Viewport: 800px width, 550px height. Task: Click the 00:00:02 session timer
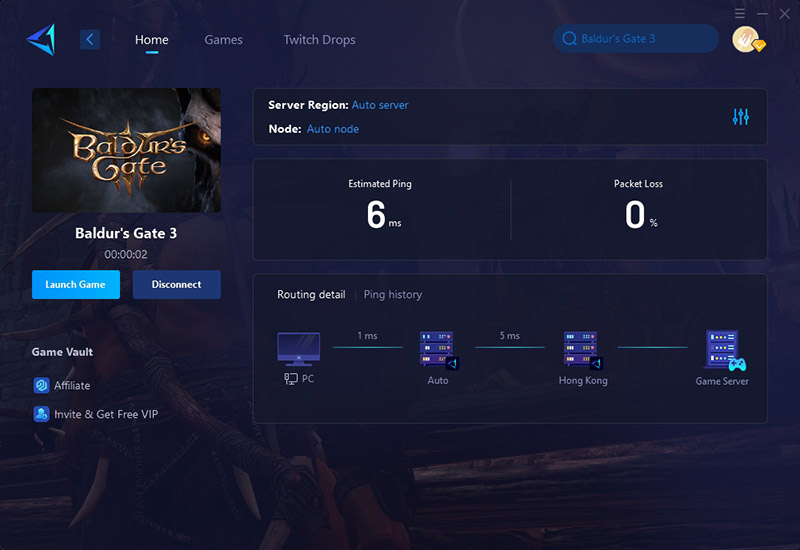point(126,254)
